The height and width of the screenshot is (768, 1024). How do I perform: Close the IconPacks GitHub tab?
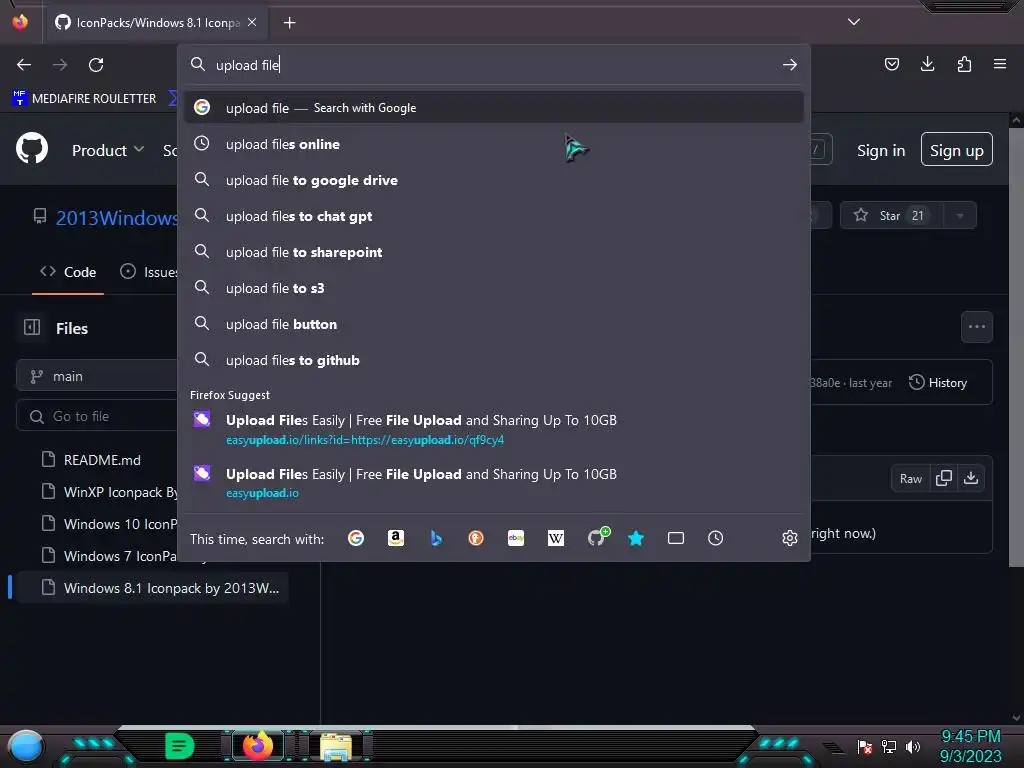click(x=252, y=22)
